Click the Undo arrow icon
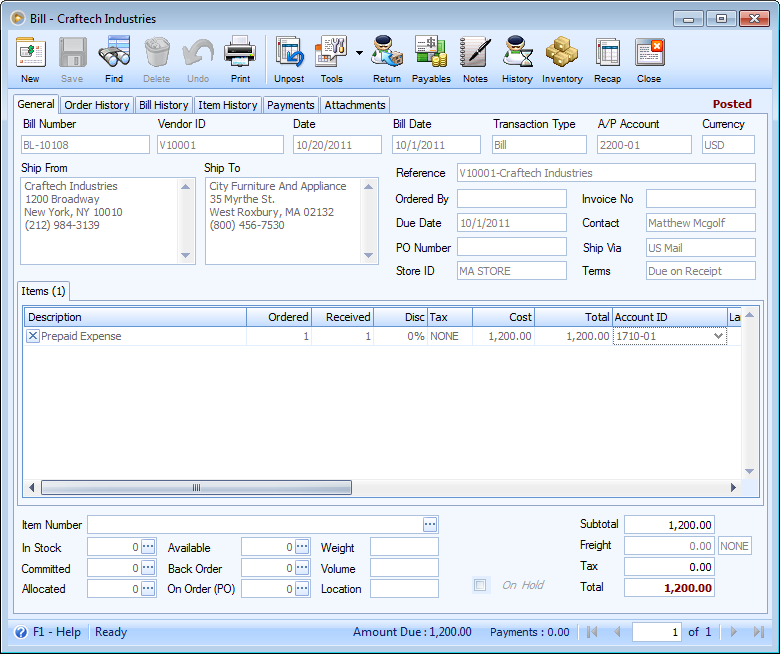The image size is (780, 654). coord(197,53)
